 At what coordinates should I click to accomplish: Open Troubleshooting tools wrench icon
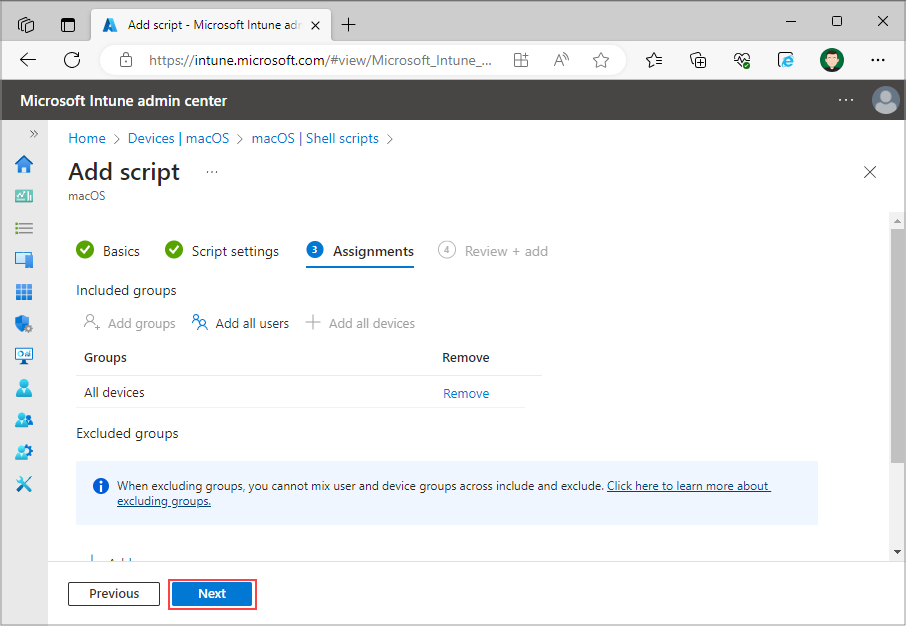(x=24, y=484)
